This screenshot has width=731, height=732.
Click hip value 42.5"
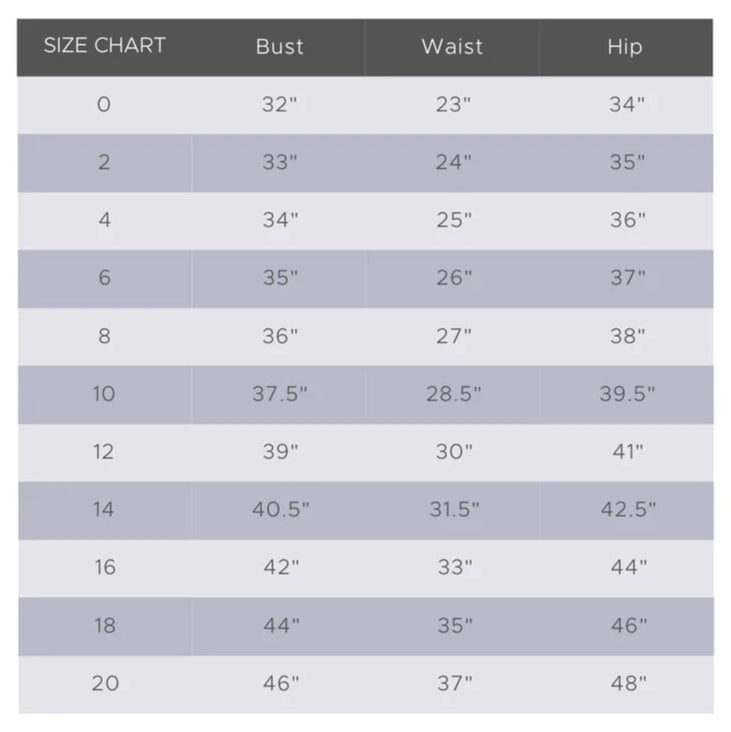pyautogui.click(x=628, y=509)
